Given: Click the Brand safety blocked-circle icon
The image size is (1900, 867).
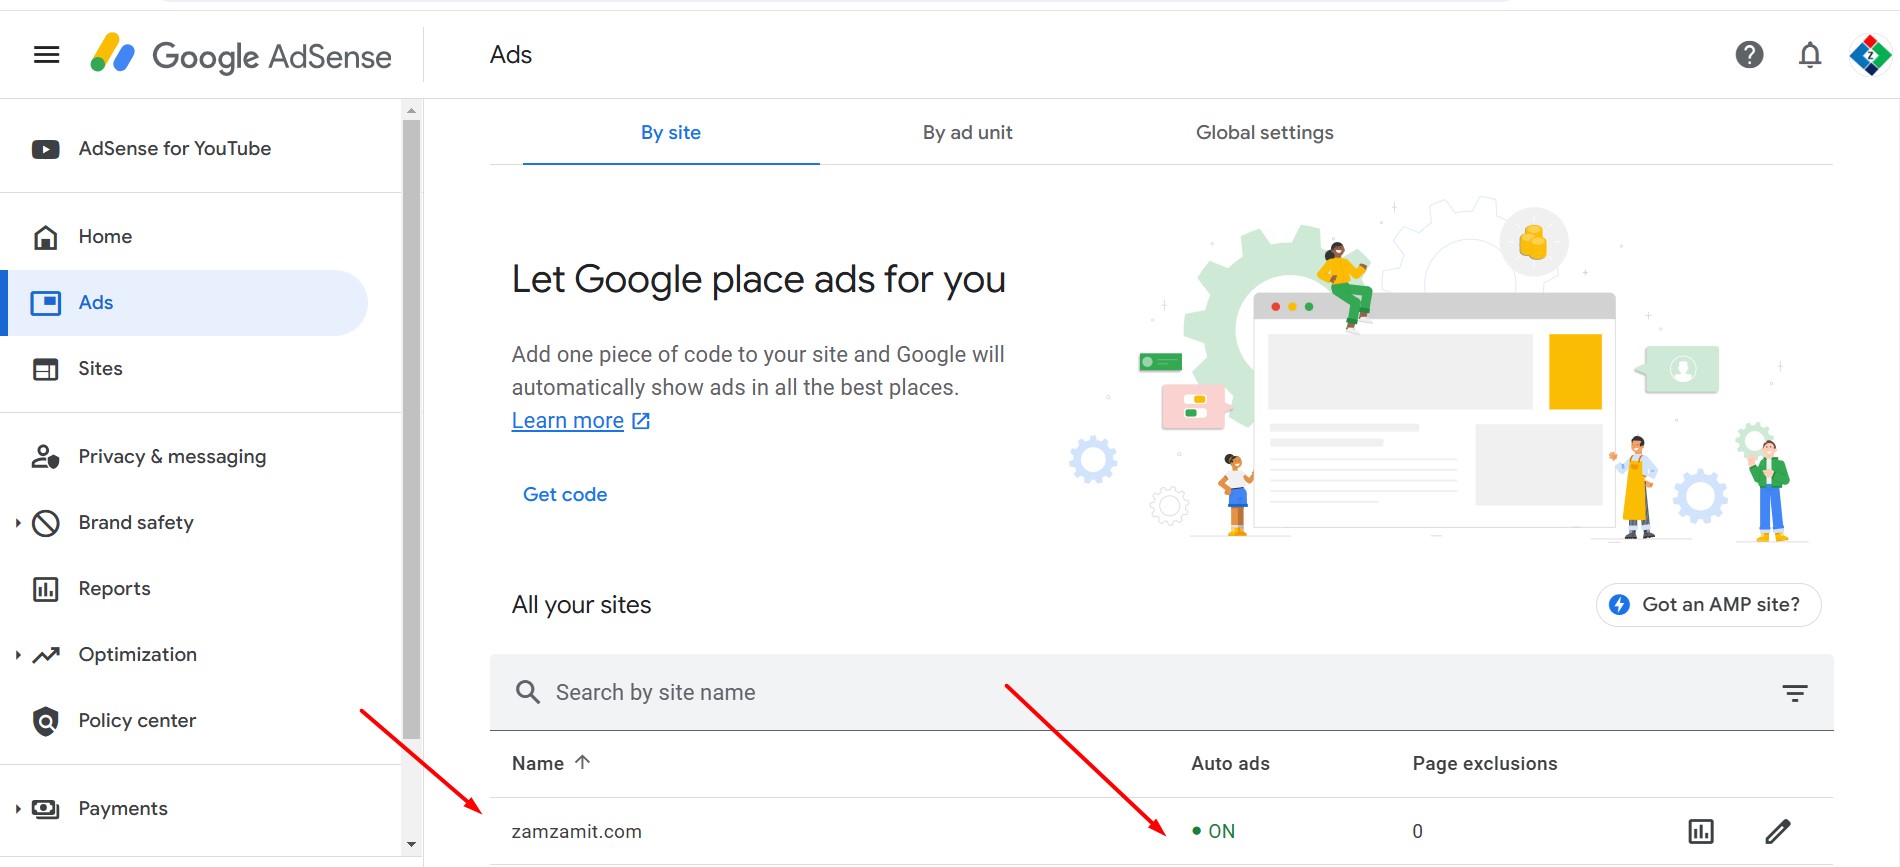Looking at the screenshot, I should (x=46, y=523).
